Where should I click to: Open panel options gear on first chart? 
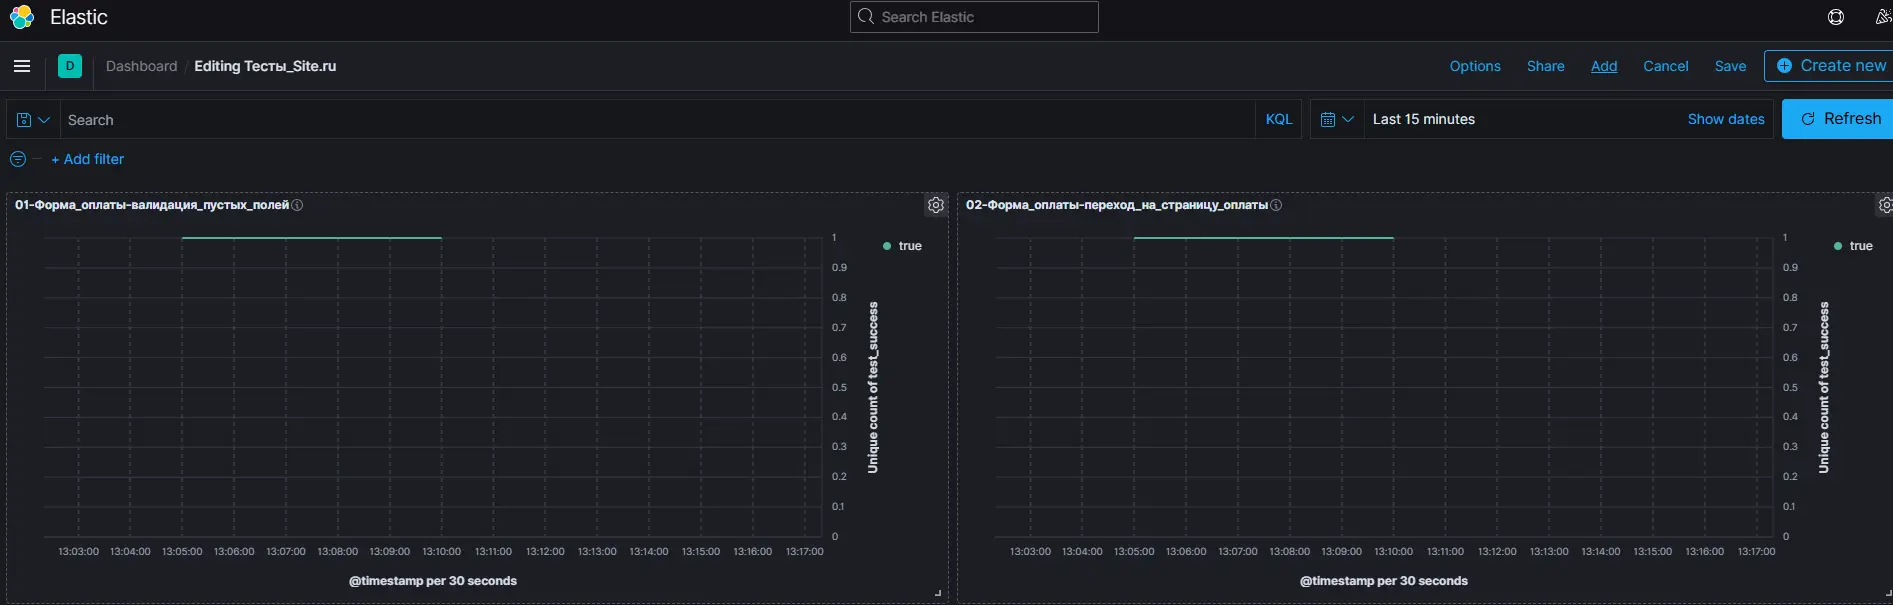pos(936,205)
